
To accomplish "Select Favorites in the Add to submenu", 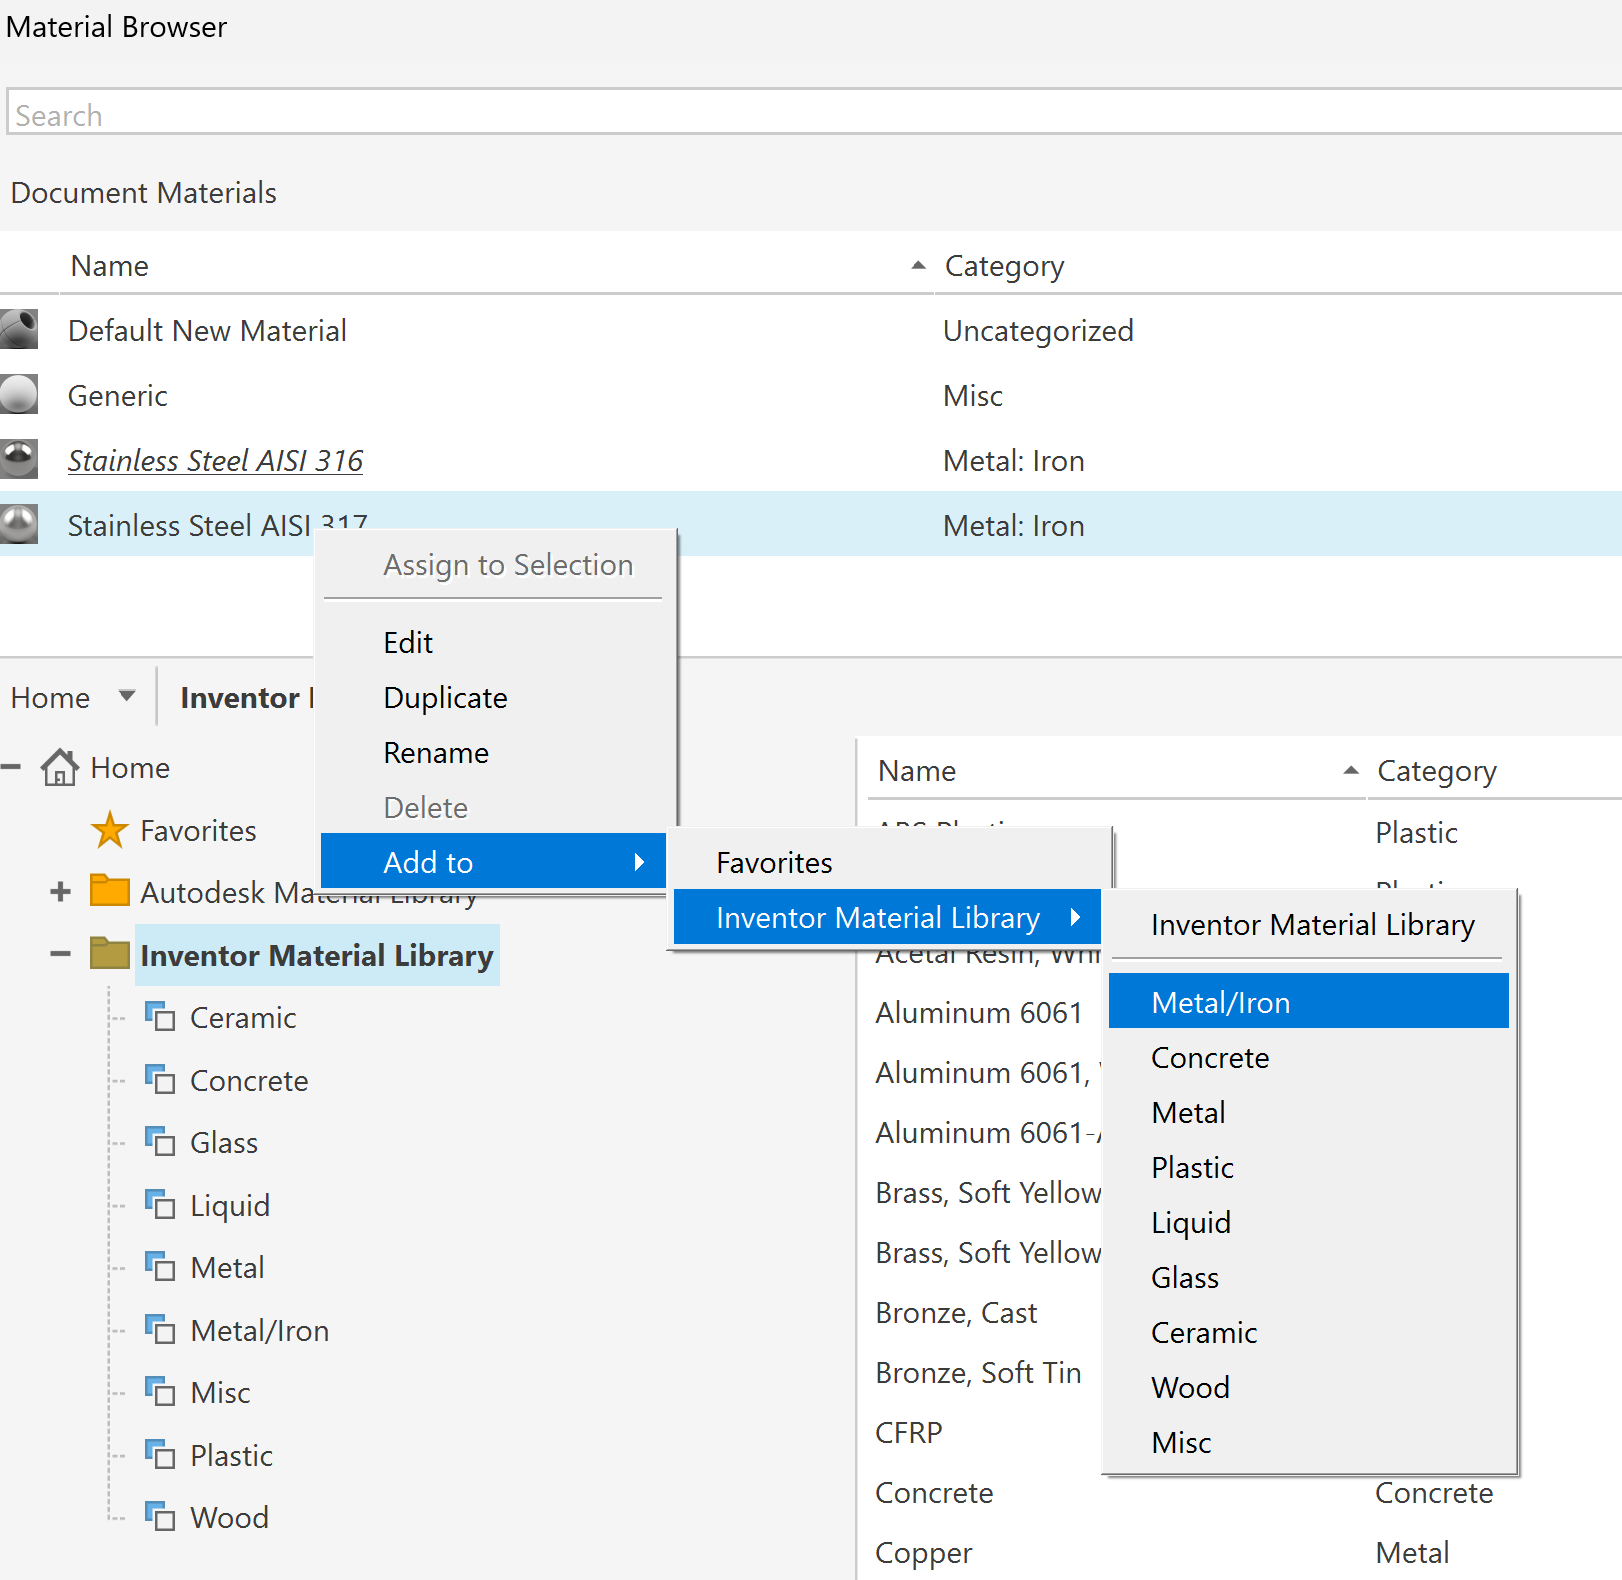I will point(888,862).
